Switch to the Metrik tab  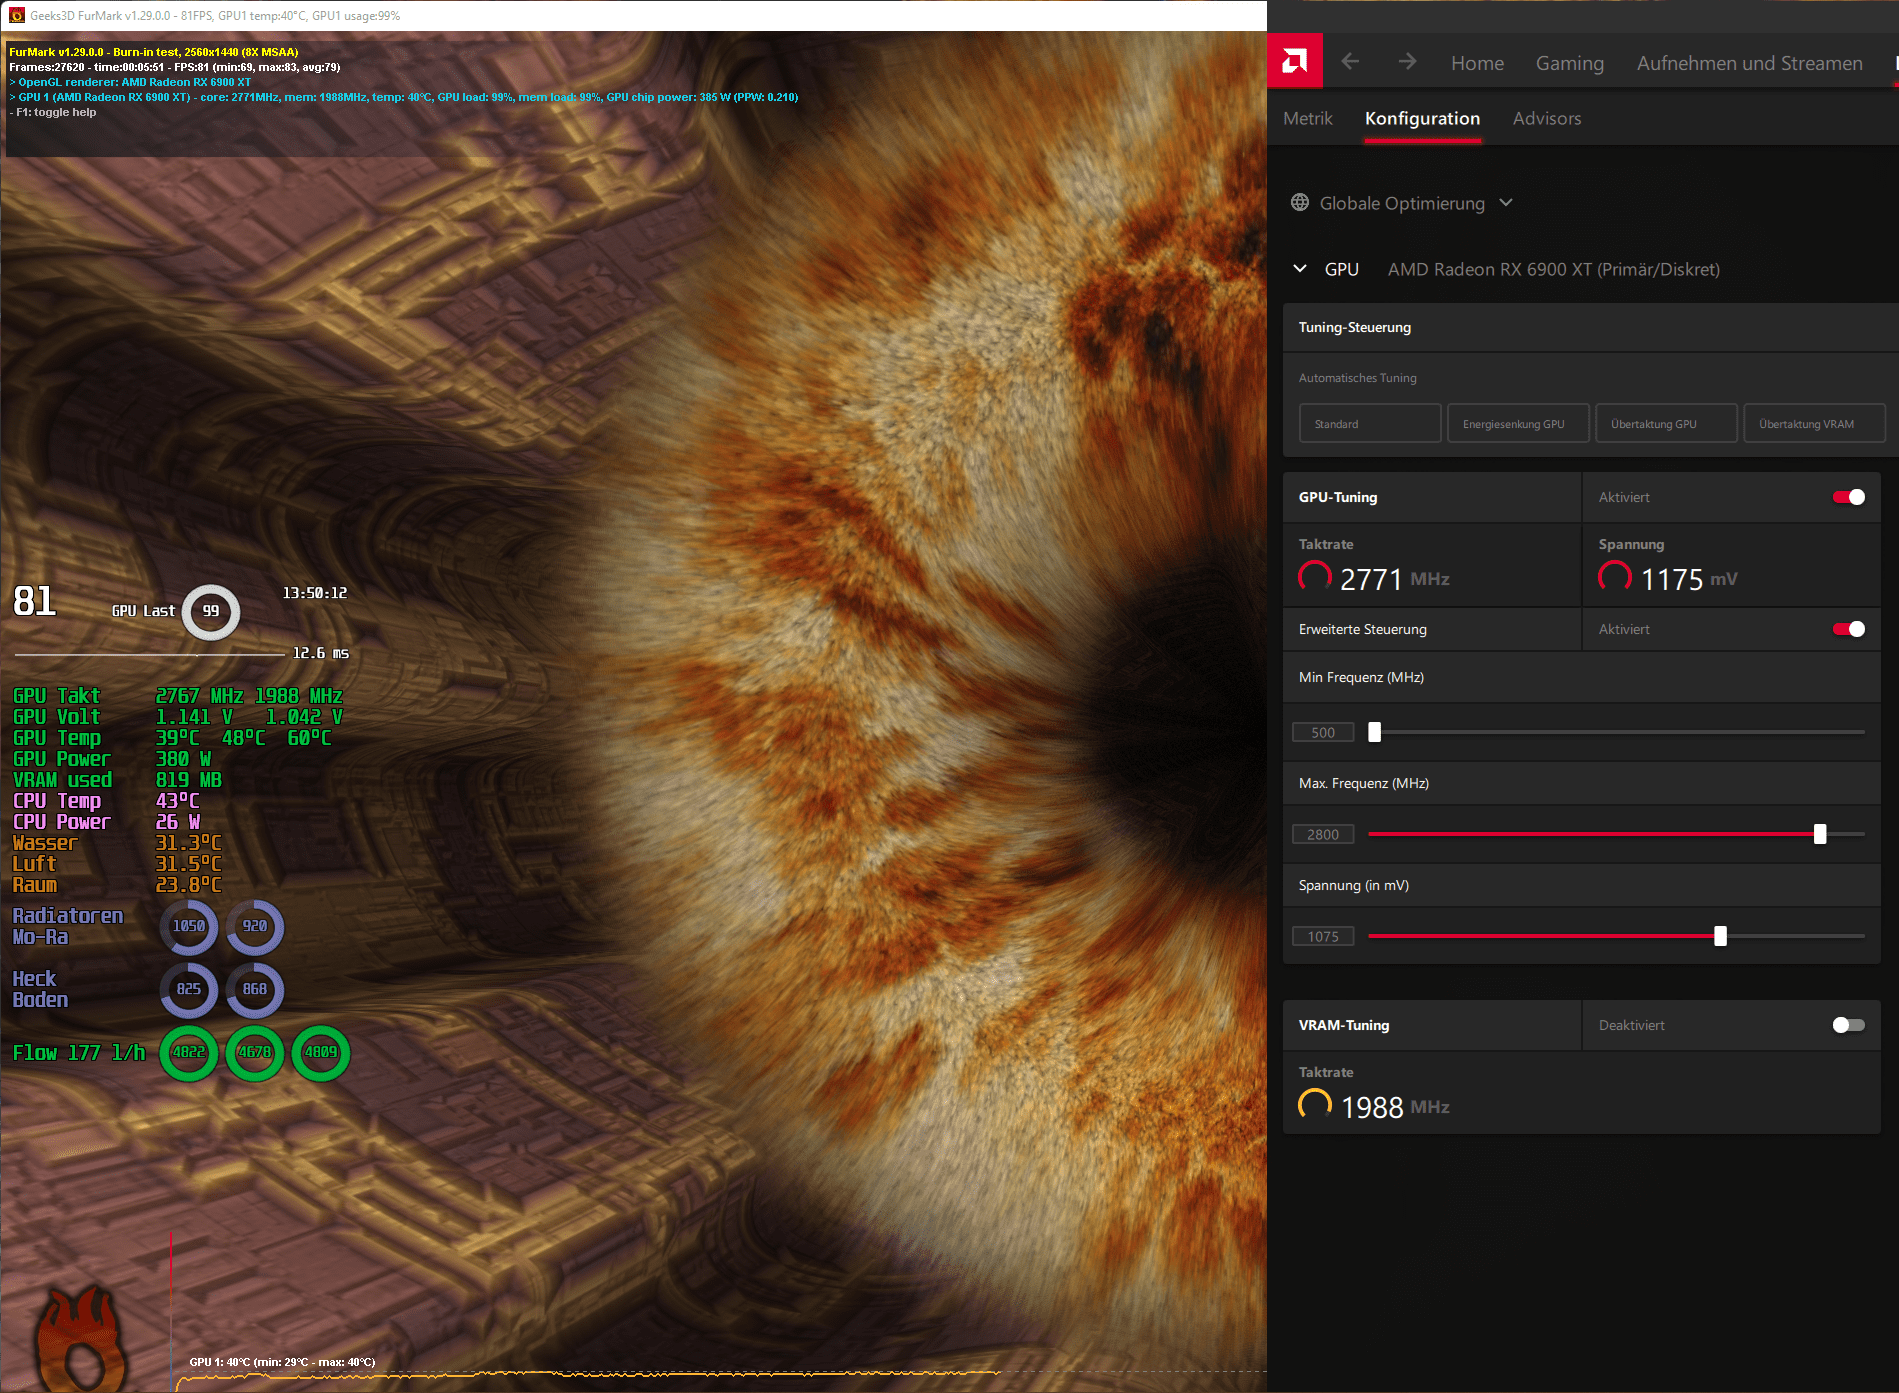[x=1308, y=118]
